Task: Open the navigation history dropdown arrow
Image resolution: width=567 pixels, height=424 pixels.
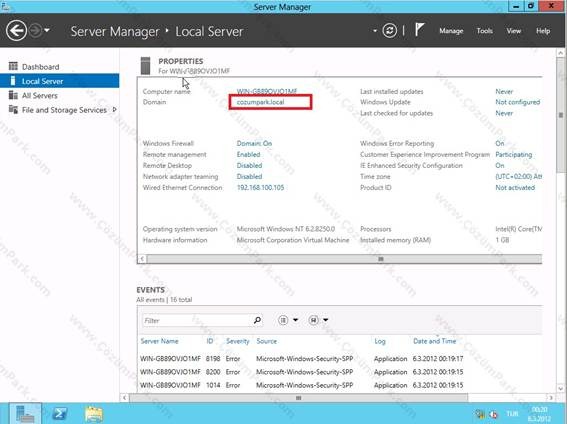Action: 47,30
